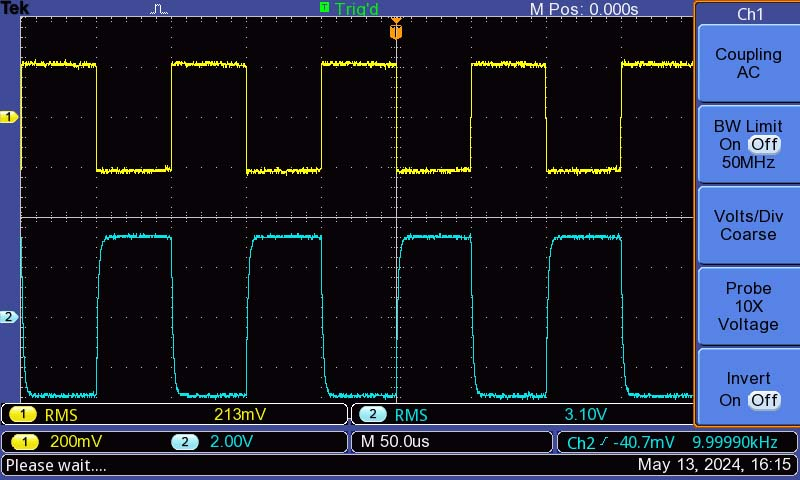Viewport: 800px width, 480px height.
Task: Click the channel 1 badge beside 200mV
Action: (x=23, y=442)
